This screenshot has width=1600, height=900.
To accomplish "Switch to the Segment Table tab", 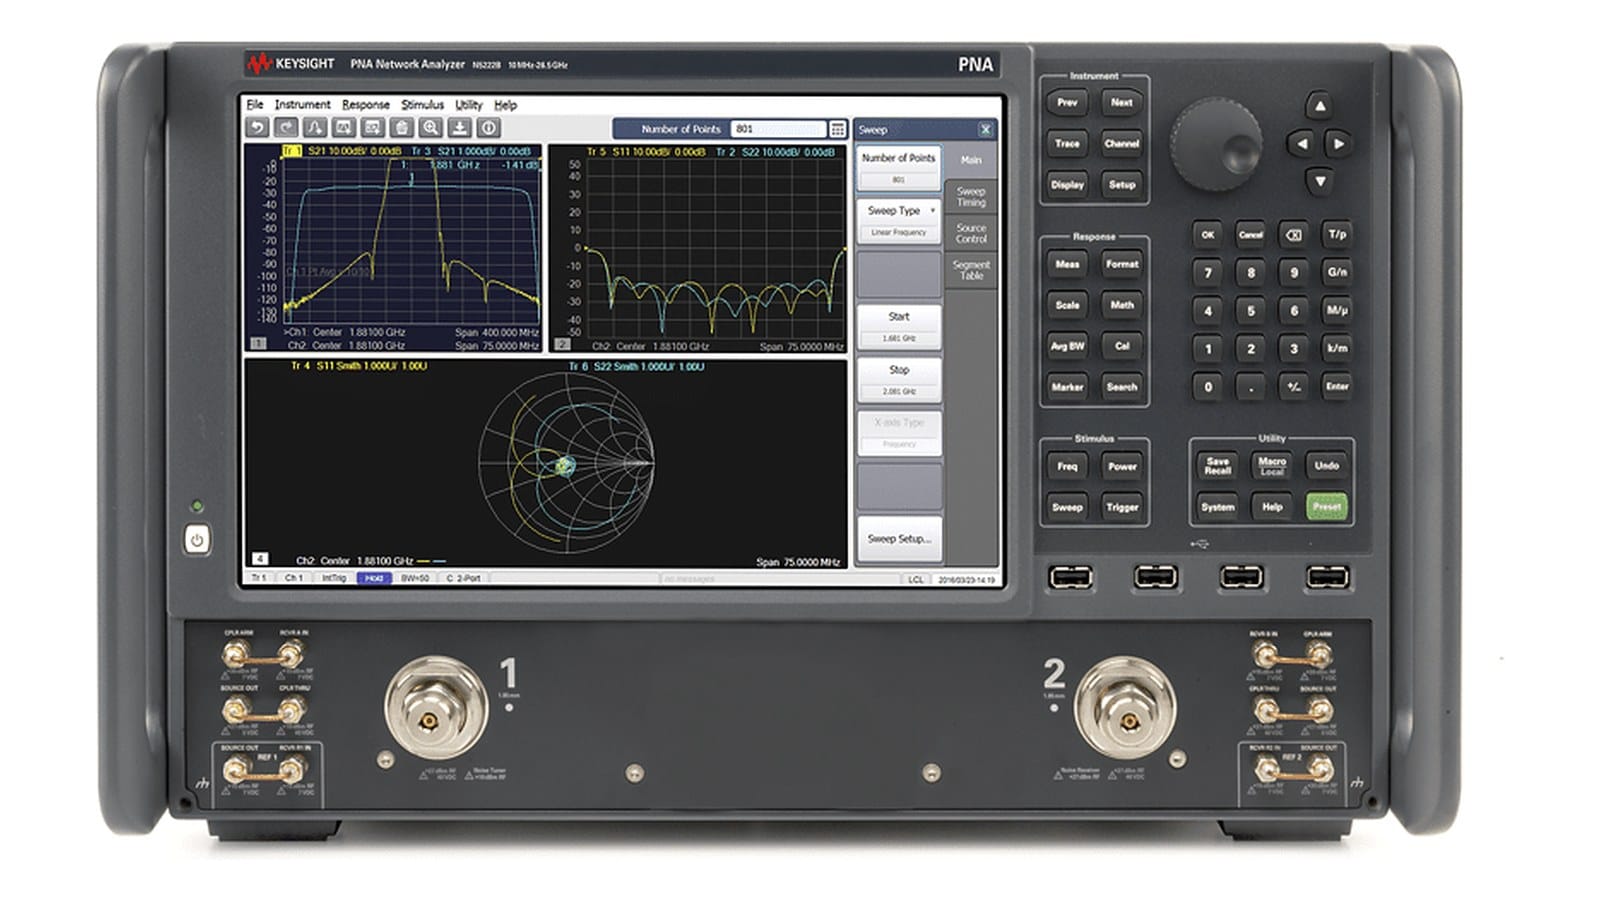I will click(971, 270).
